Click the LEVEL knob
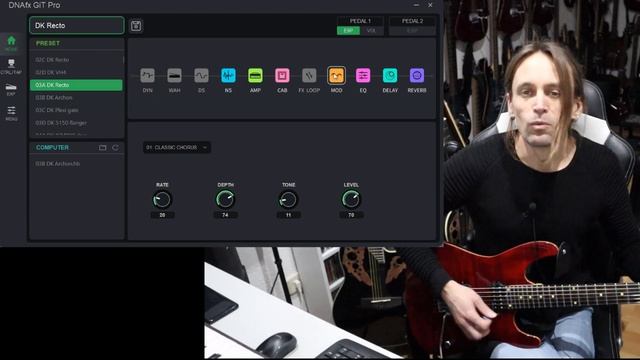Viewport: 640px width, 360px height. click(351, 200)
